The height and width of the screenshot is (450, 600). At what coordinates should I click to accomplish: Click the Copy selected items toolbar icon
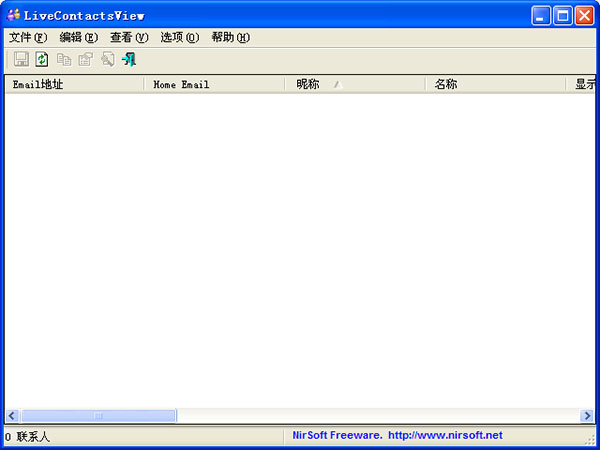click(64, 59)
